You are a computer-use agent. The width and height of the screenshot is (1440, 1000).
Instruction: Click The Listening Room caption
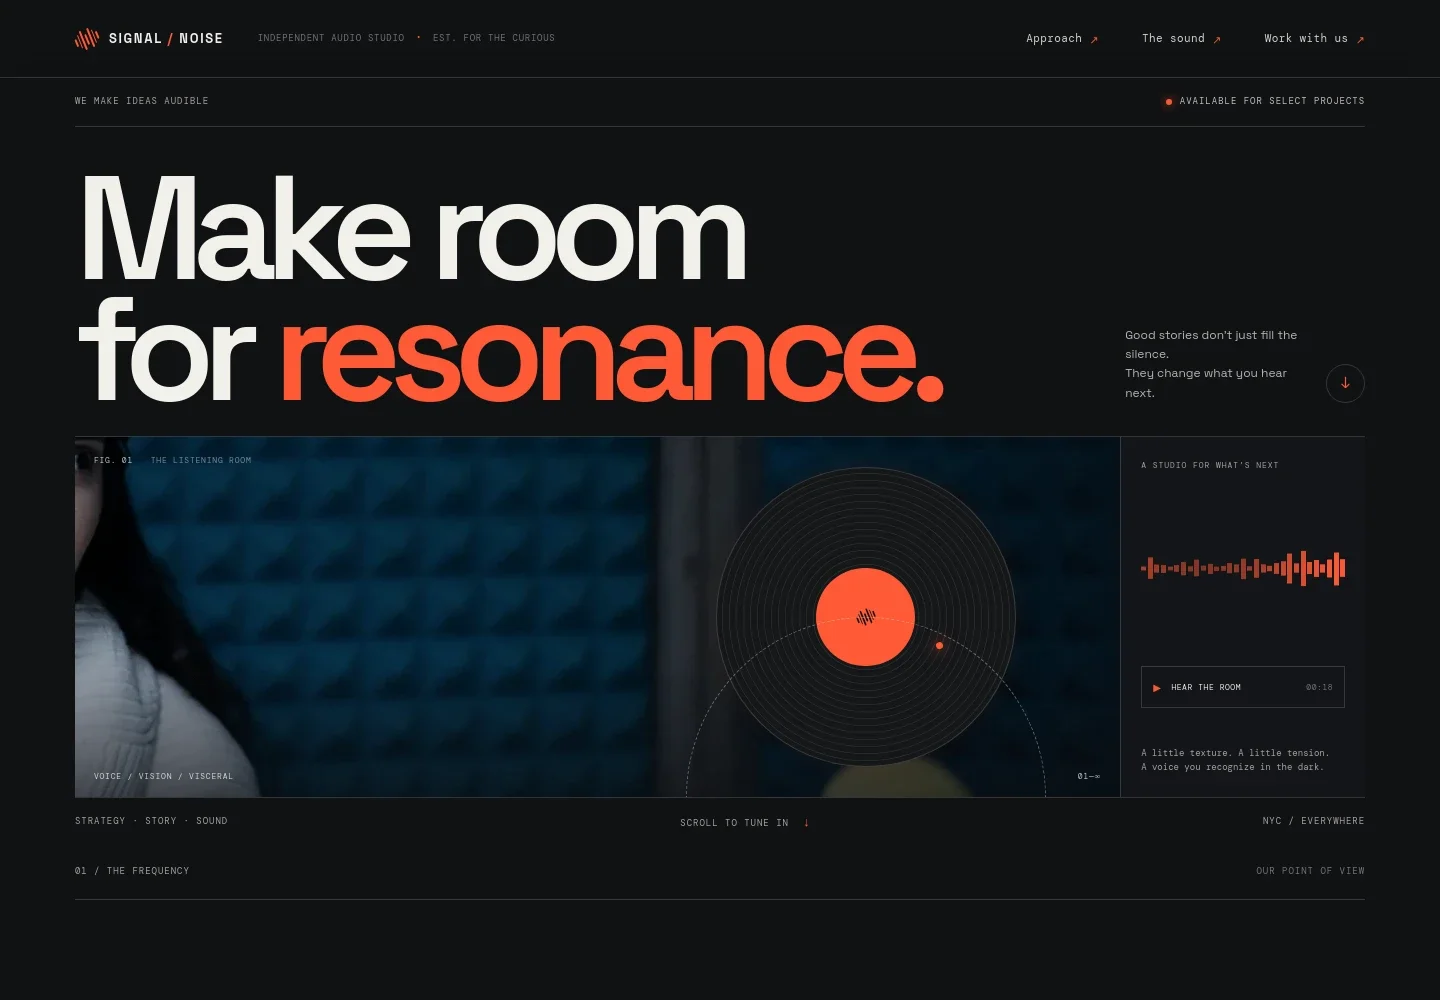pyautogui.click(x=201, y=460)
